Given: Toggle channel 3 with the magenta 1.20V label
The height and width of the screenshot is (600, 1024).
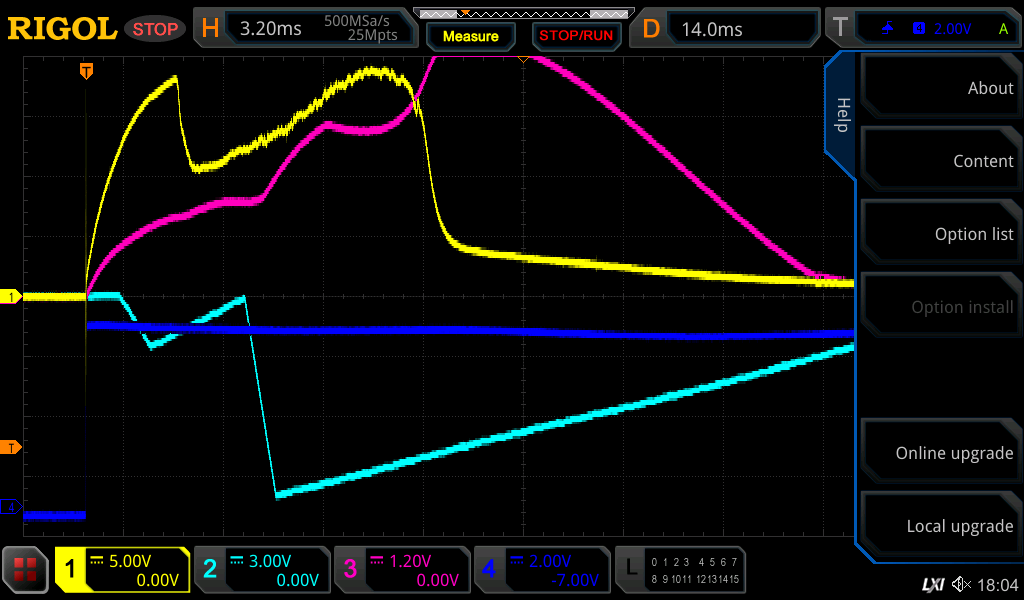Looking at the screenshot, I should point(402,570).
